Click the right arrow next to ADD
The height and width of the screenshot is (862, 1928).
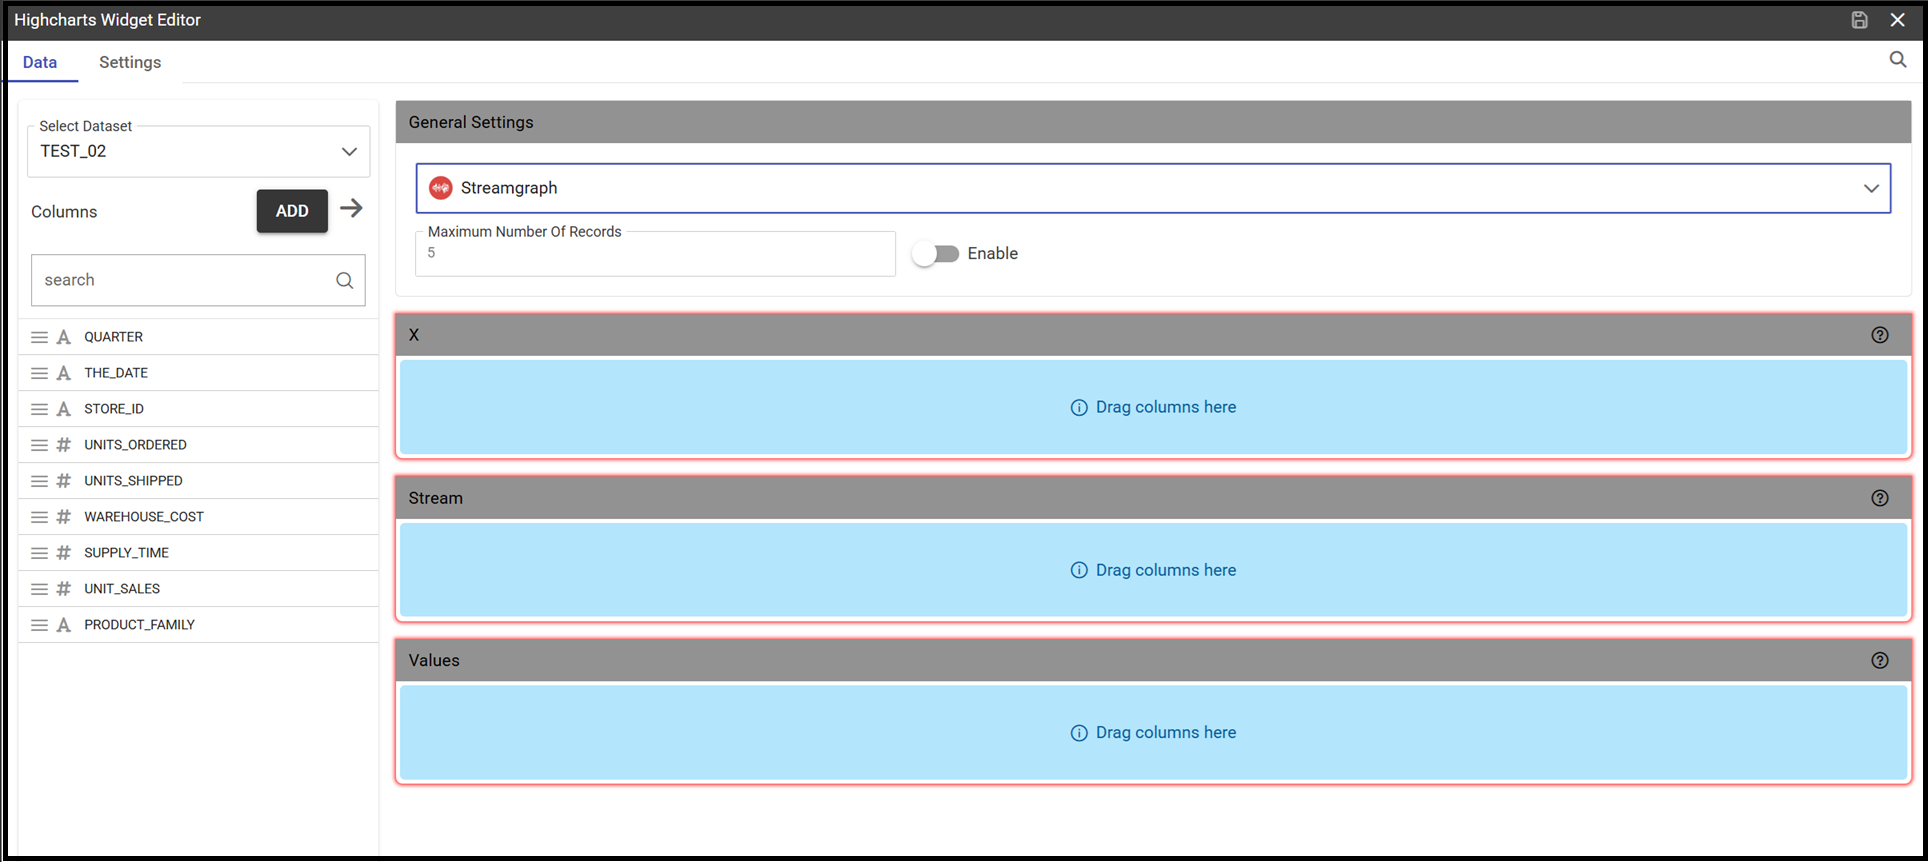pos(351,208)
